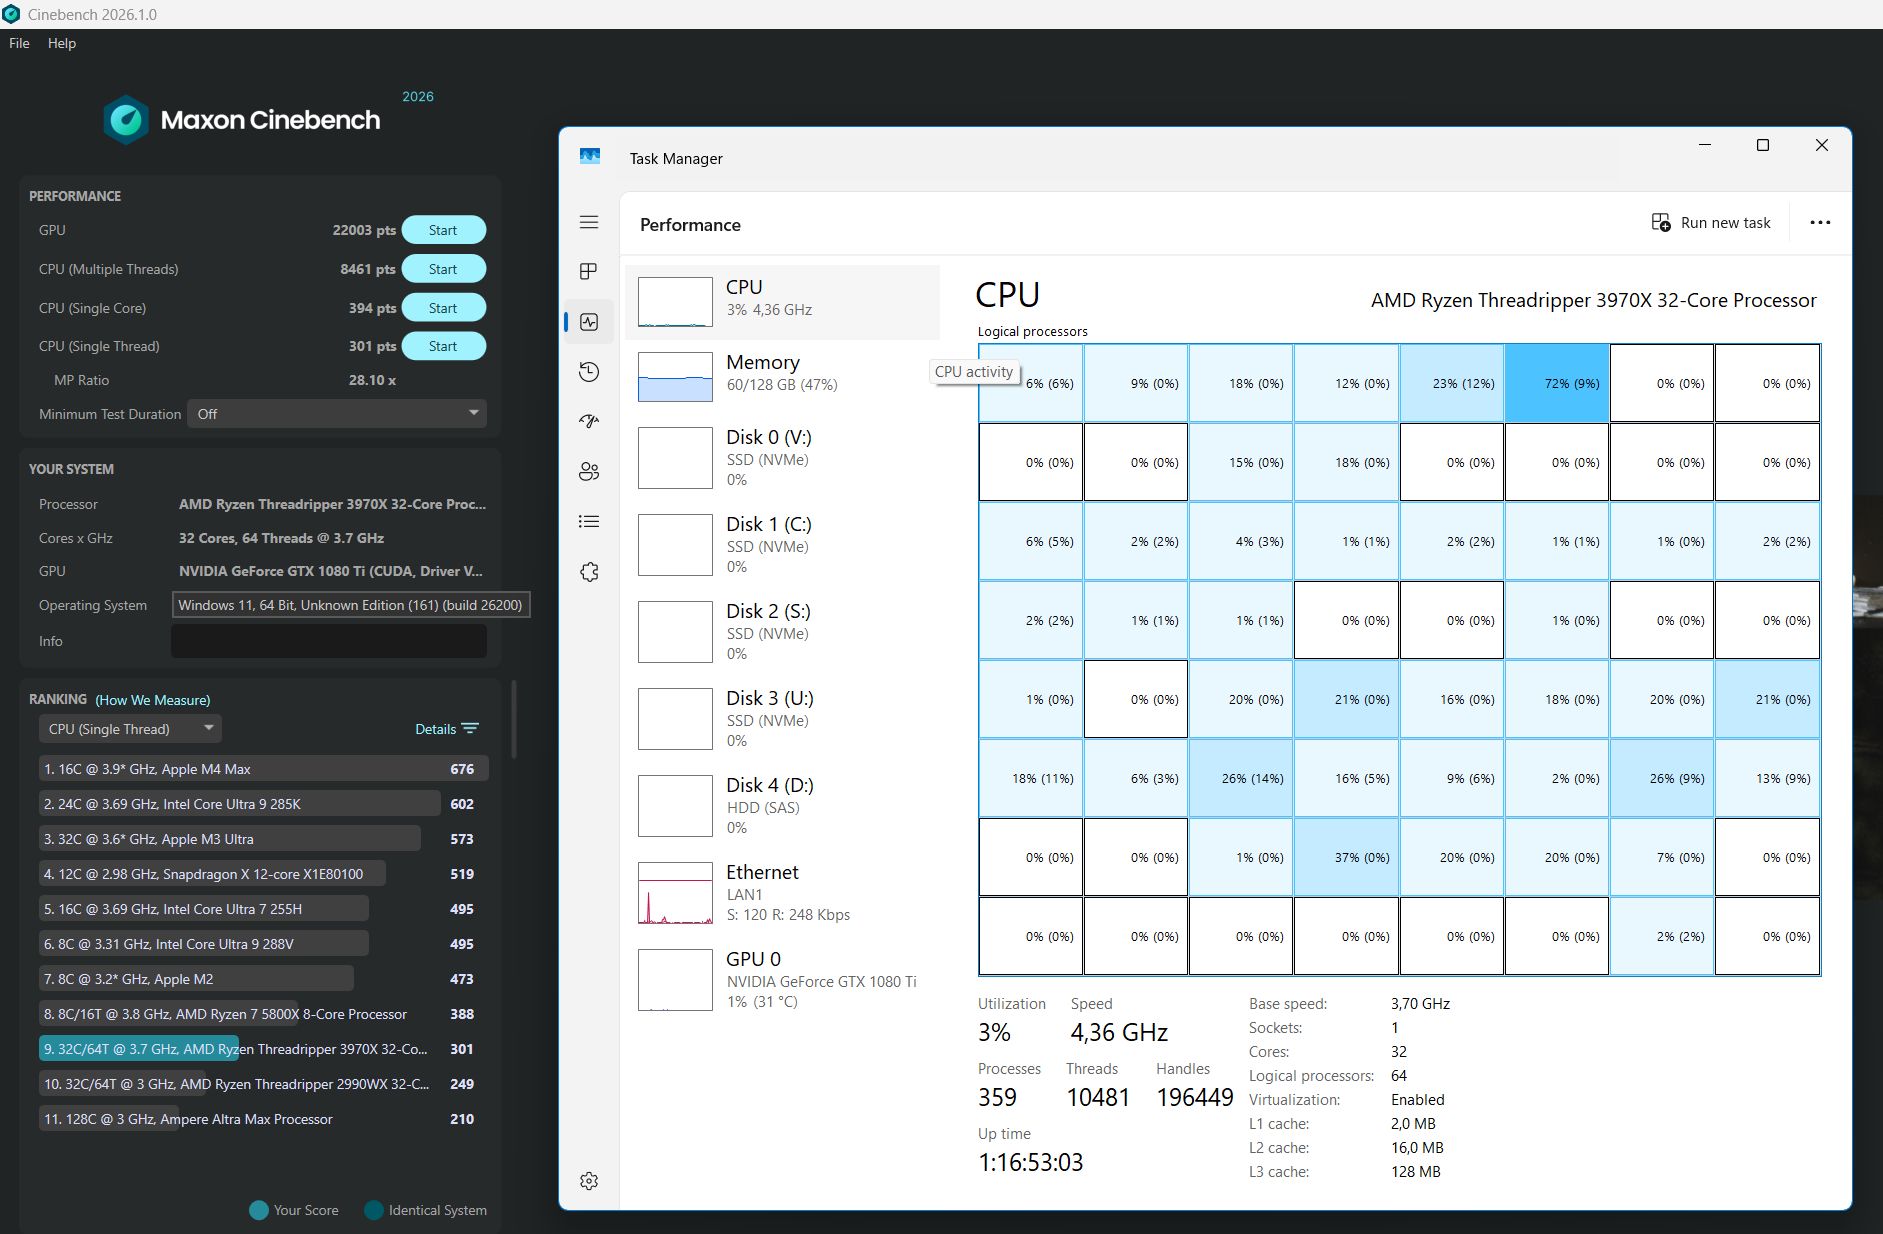The image size is (1883, 1234).
Task: Start the CPU (Multiple Threads) benchmark
Action: click(443, 269)
